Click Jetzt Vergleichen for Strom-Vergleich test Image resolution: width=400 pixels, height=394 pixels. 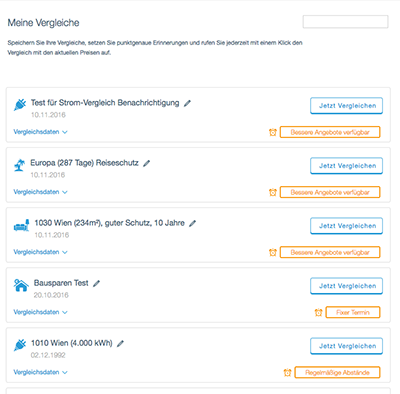(346, 106)
